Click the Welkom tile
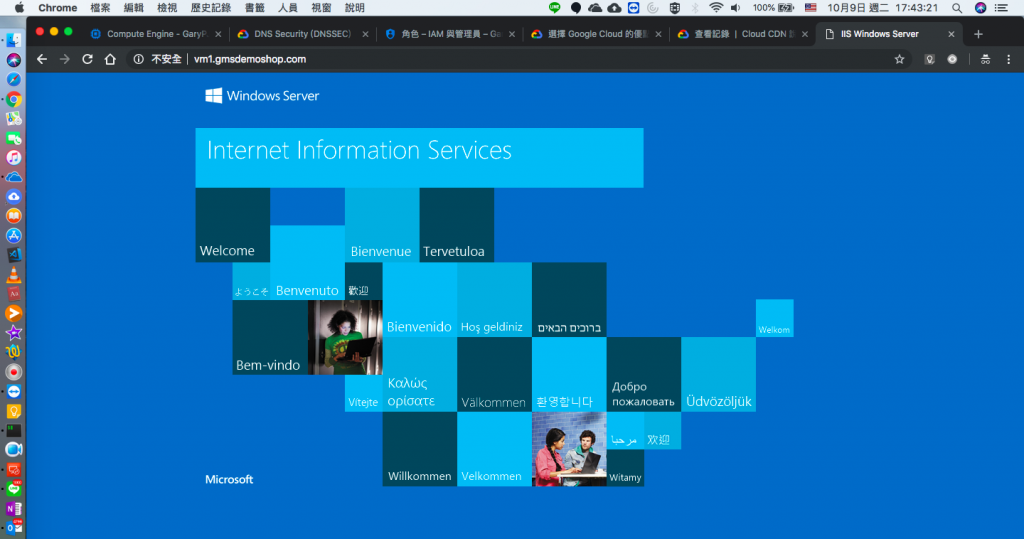This screenshot has width=1024, height=539. click(775, 318)
